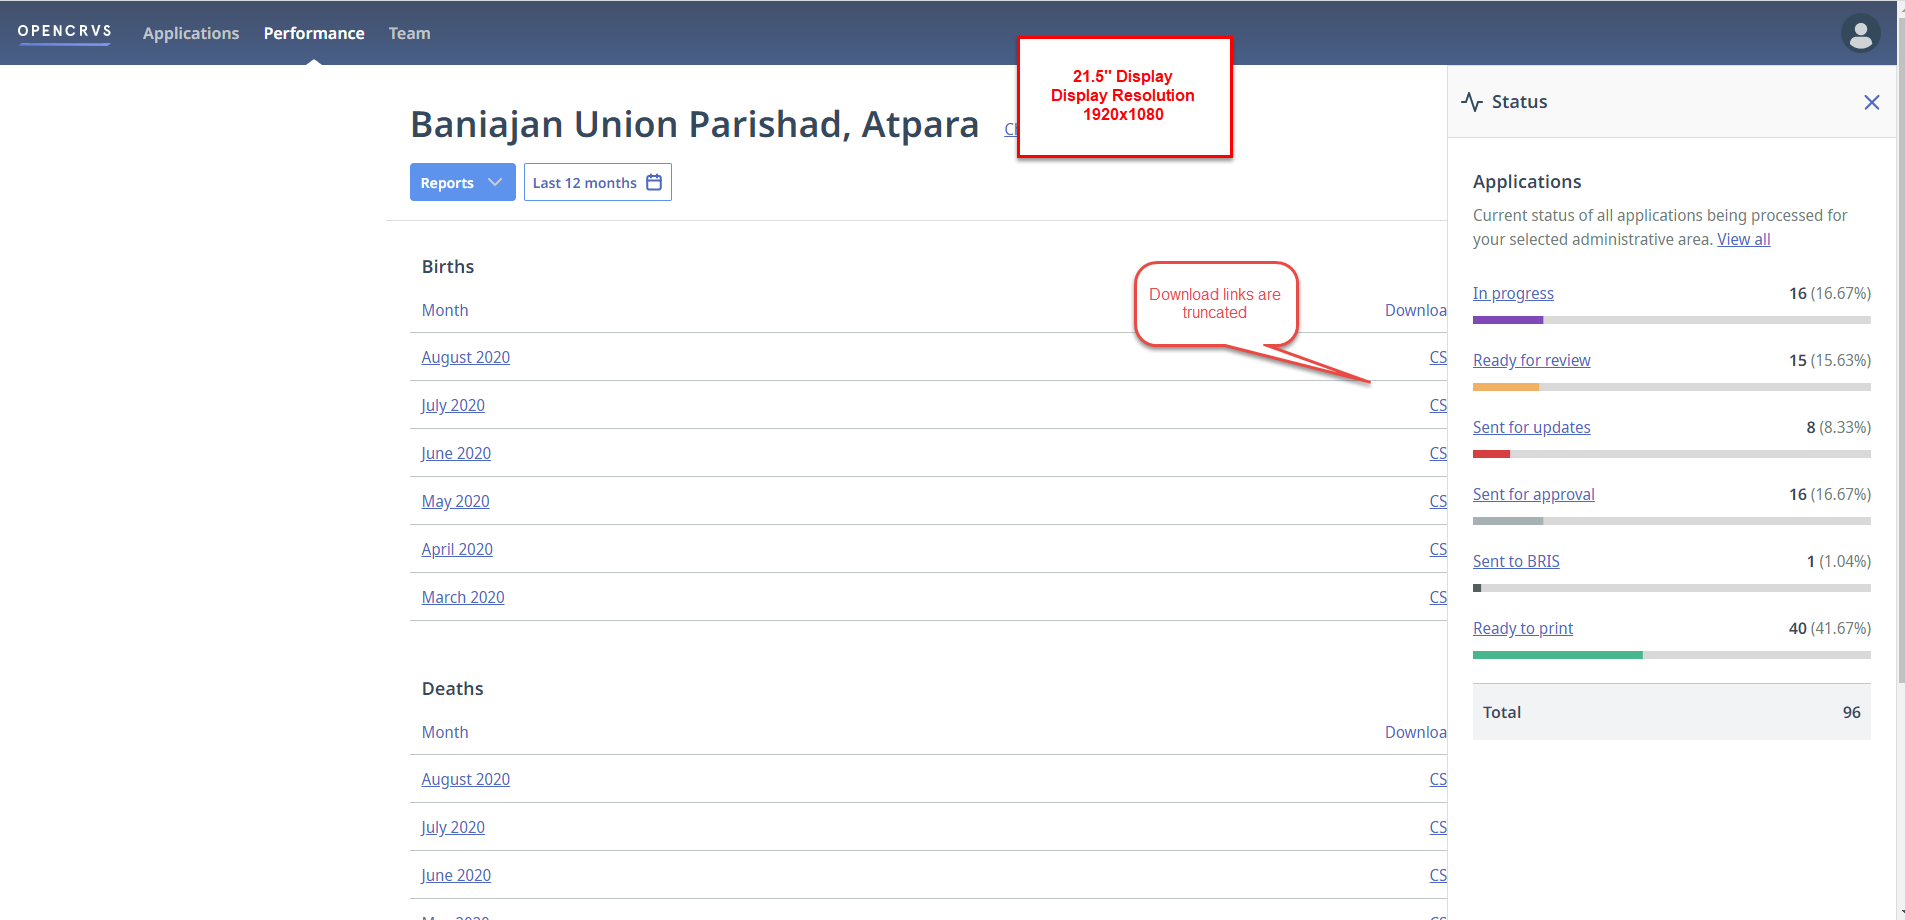Open the Sent to BRIS applications

click(x=1515, y=561)
